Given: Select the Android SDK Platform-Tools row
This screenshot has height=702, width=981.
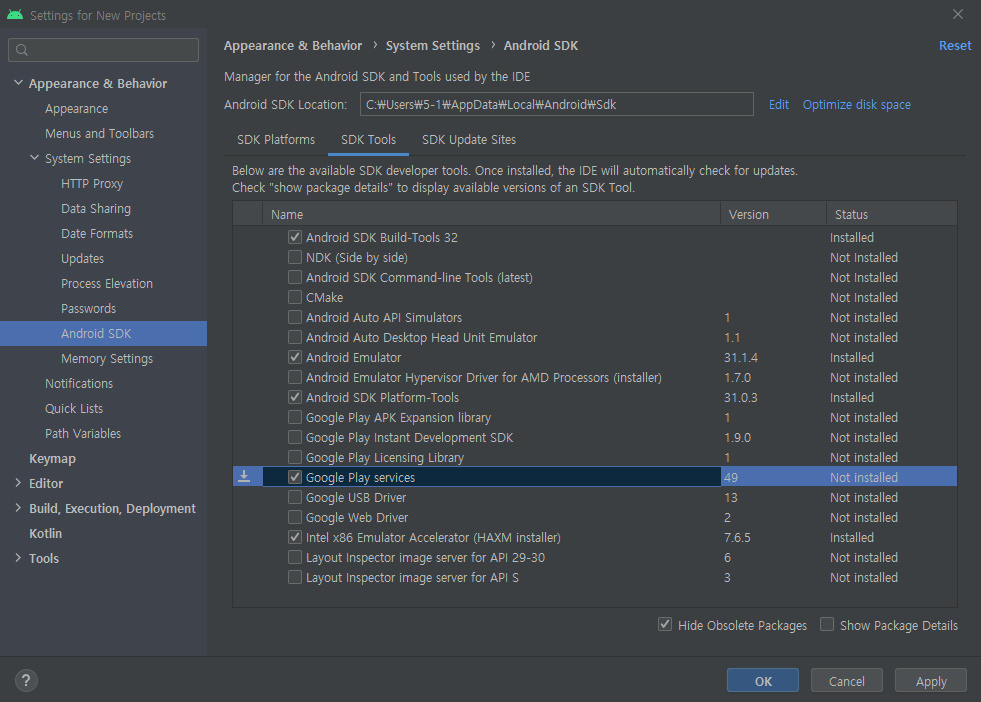Looking at the screenshot, I should point(594,397).
